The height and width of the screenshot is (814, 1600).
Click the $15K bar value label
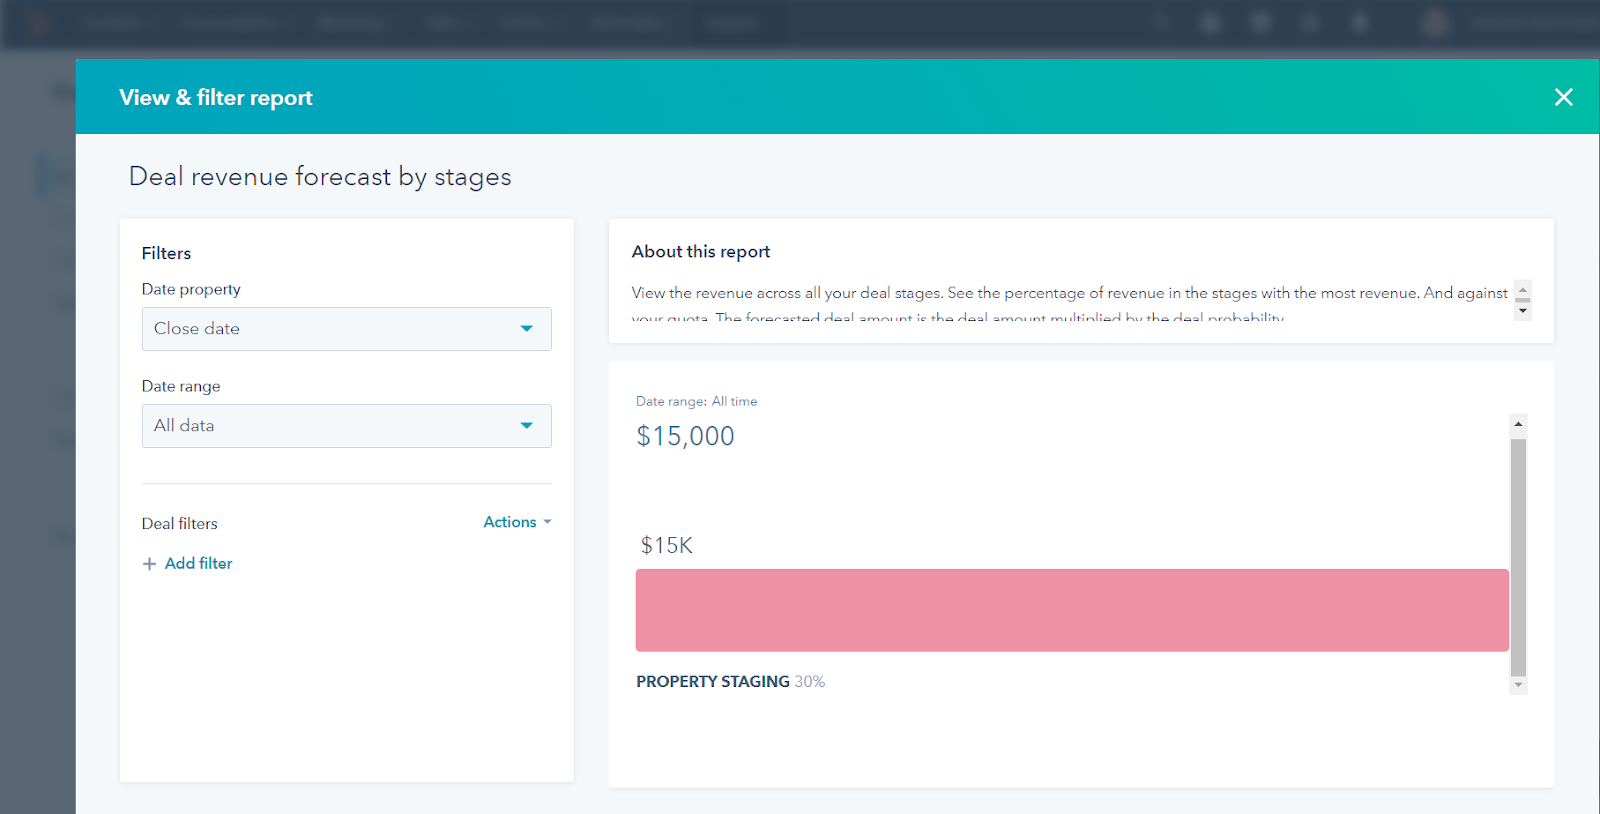tap(667, 546)
